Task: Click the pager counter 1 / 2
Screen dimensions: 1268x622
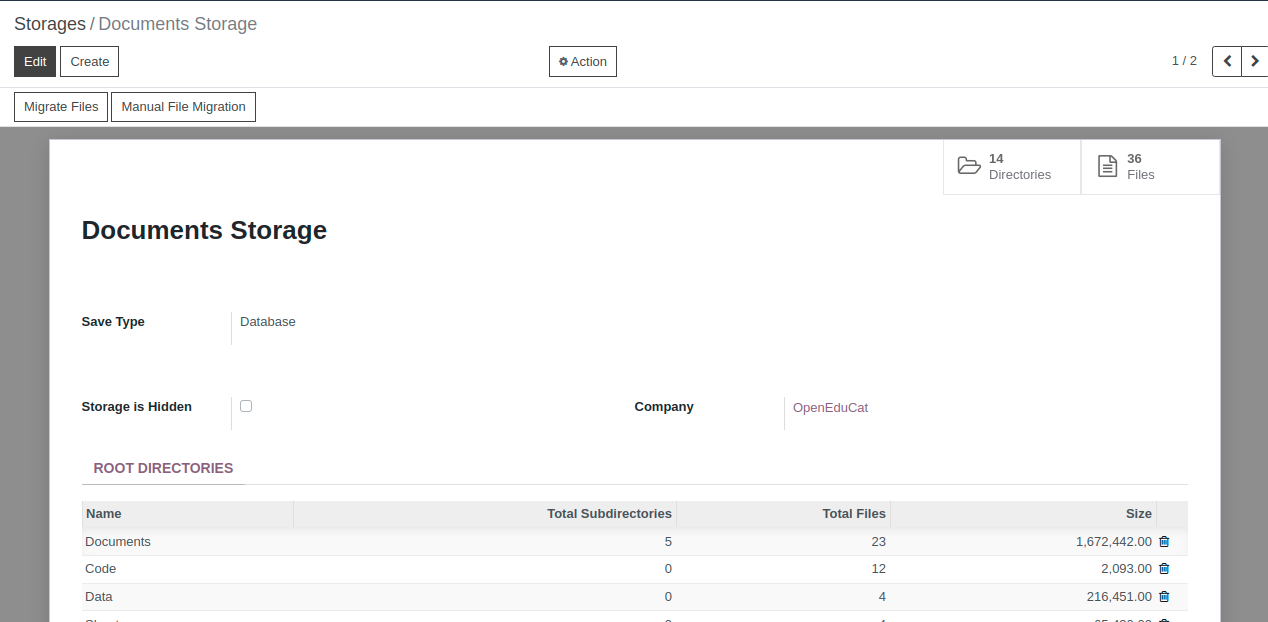Action: tap(1184, 61)
